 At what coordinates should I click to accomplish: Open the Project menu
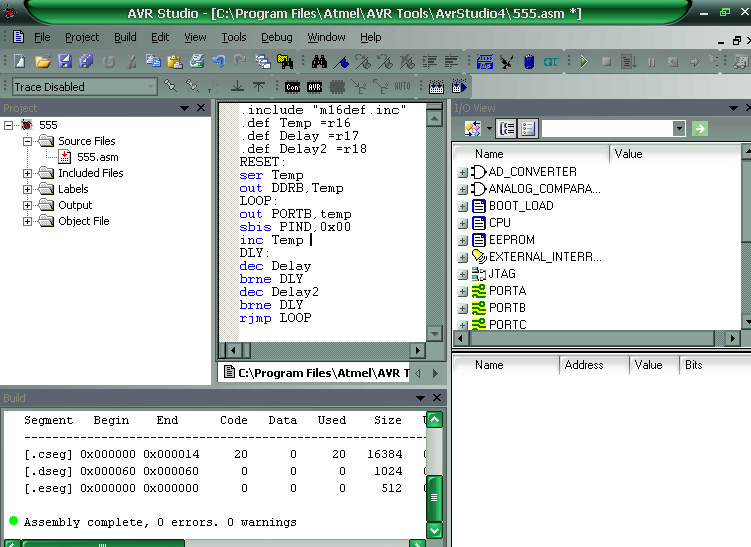(82, 37)
